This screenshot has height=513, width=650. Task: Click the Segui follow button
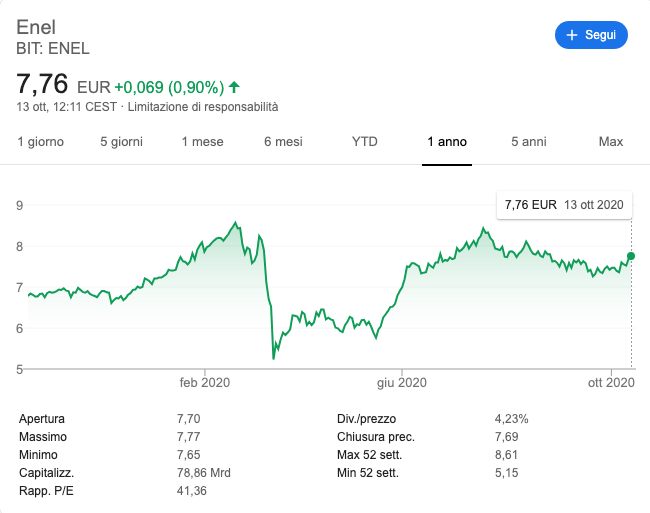pos(591,35)
